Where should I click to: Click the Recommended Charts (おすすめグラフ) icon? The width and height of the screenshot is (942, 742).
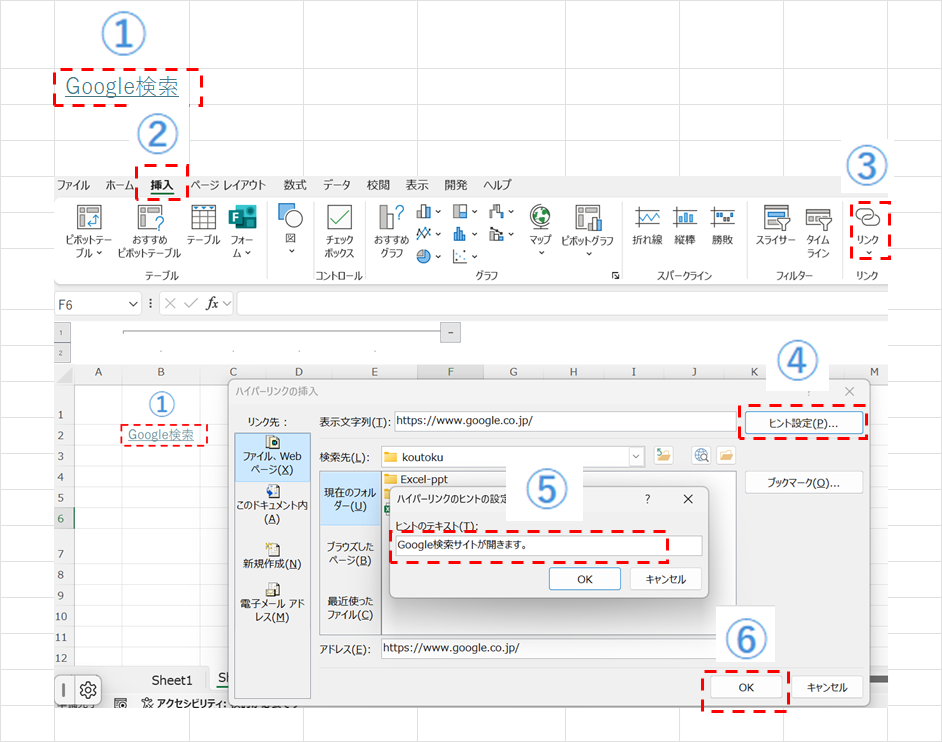[391, 218]
